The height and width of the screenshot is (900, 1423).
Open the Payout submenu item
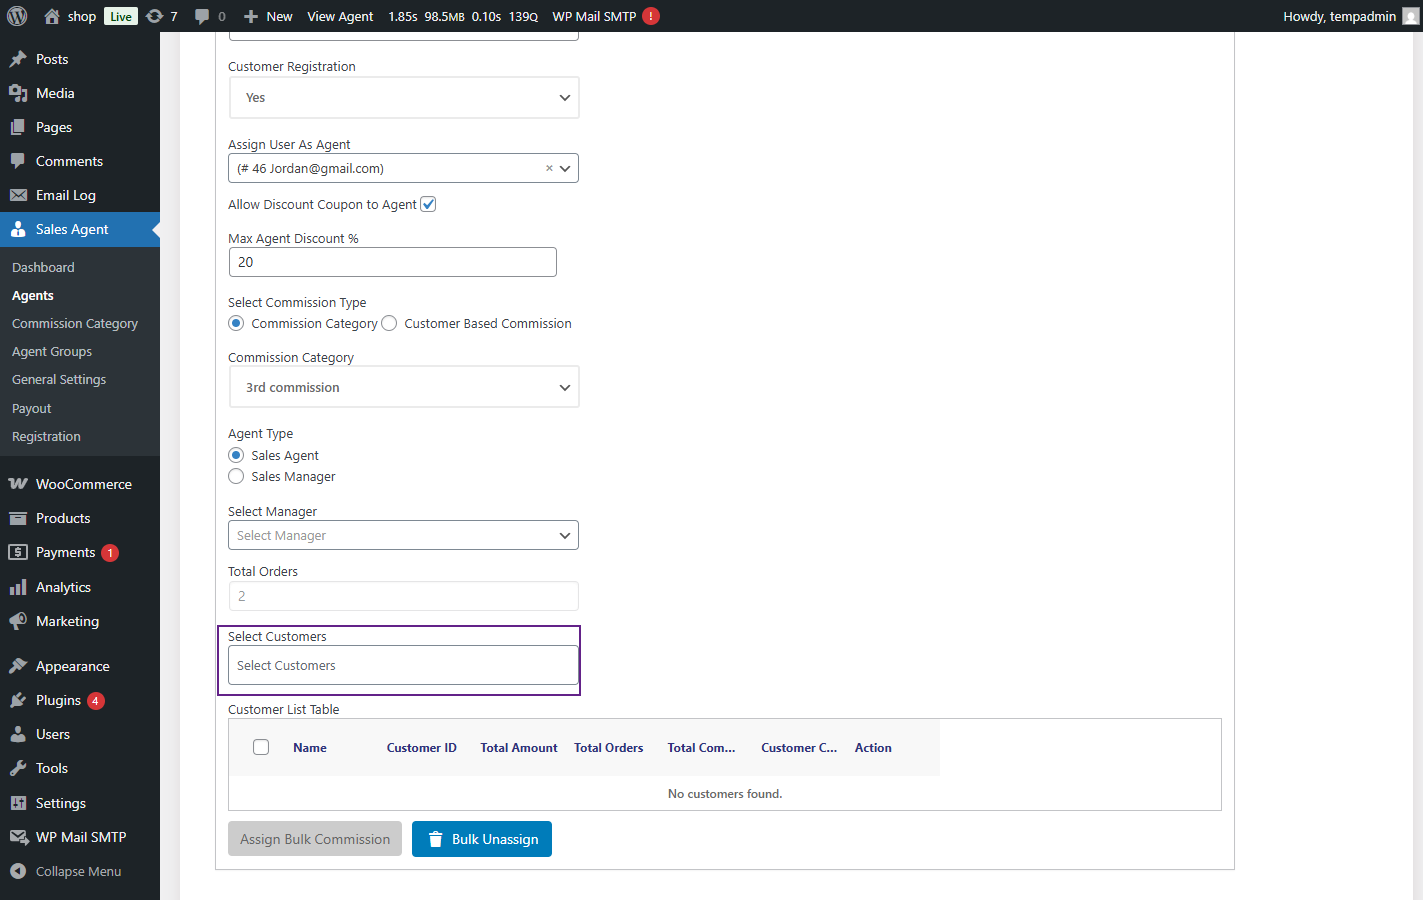point(32,408)
